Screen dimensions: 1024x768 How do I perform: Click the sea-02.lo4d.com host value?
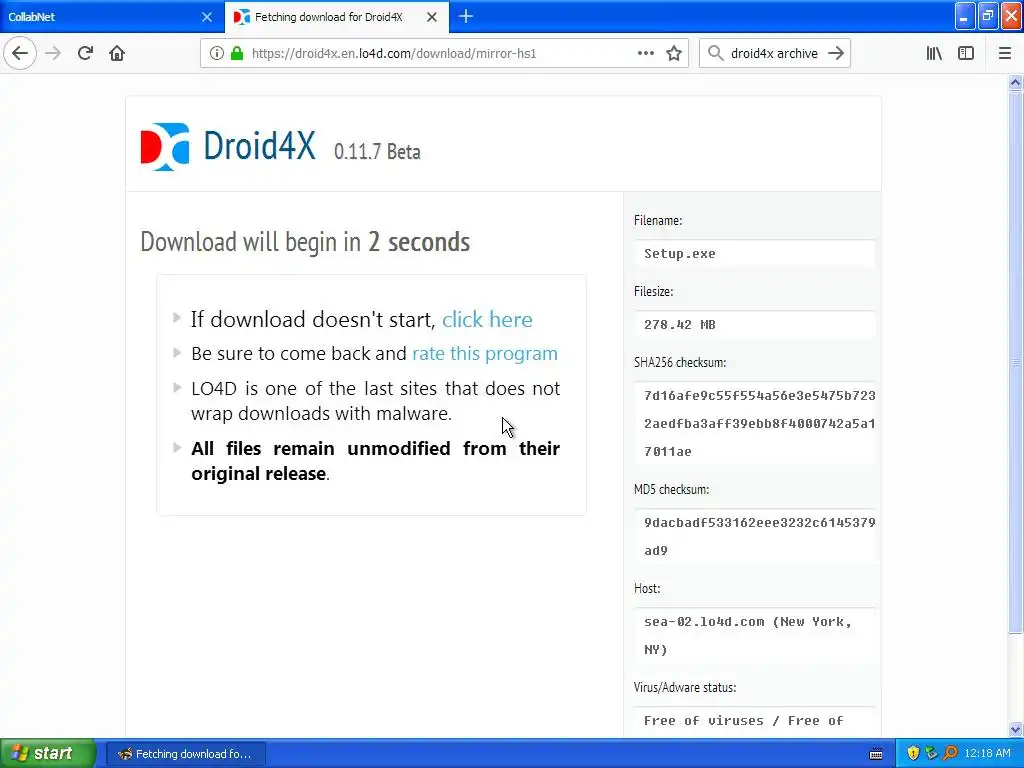[x=754, y=635]
